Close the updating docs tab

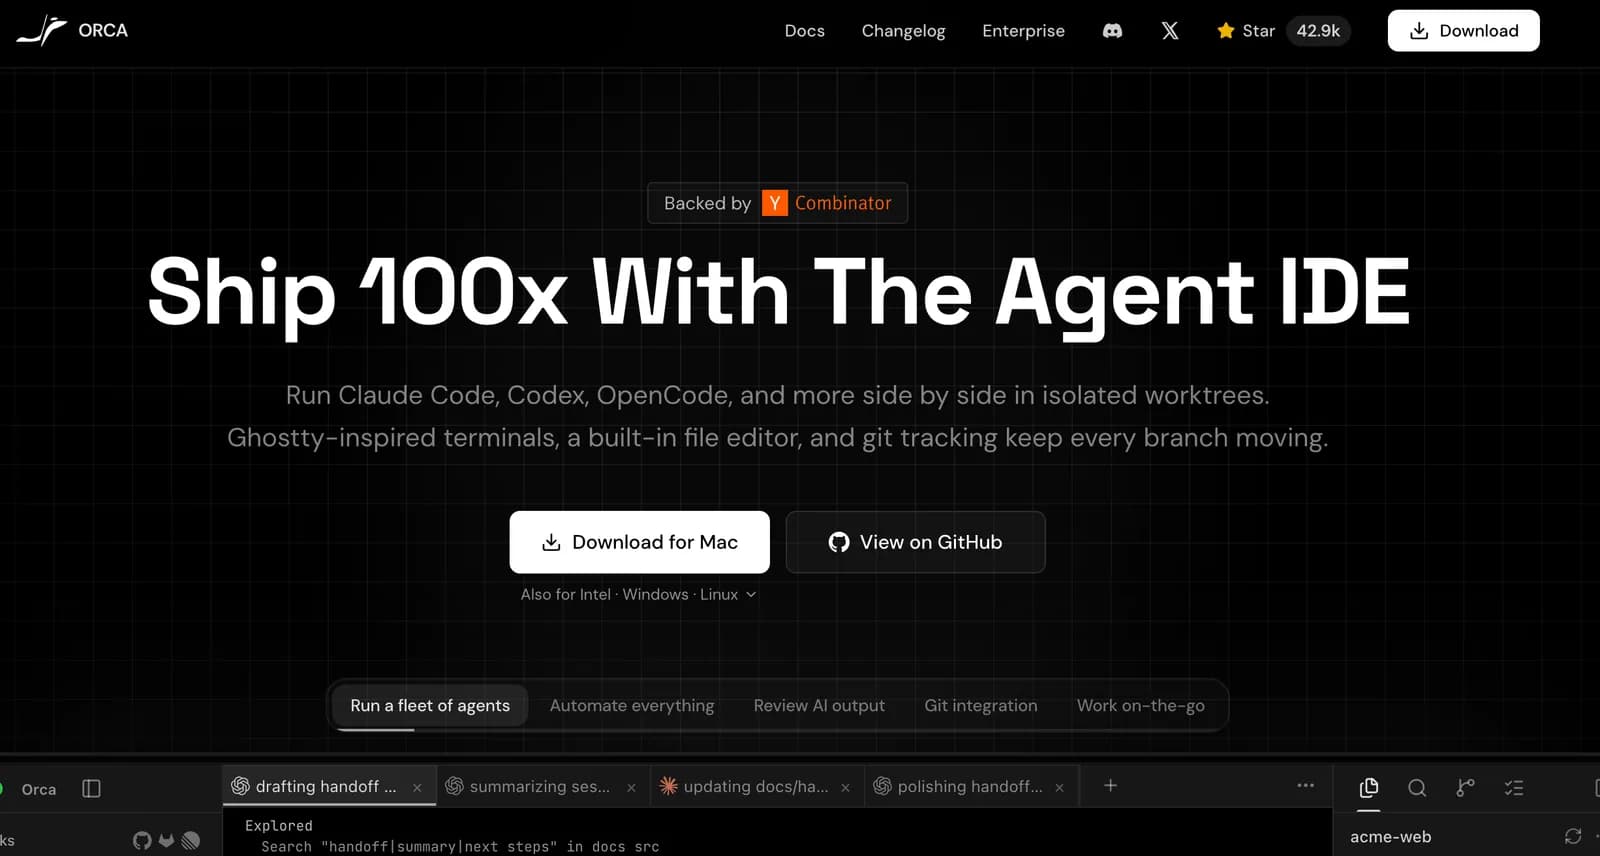coord(845,788)
